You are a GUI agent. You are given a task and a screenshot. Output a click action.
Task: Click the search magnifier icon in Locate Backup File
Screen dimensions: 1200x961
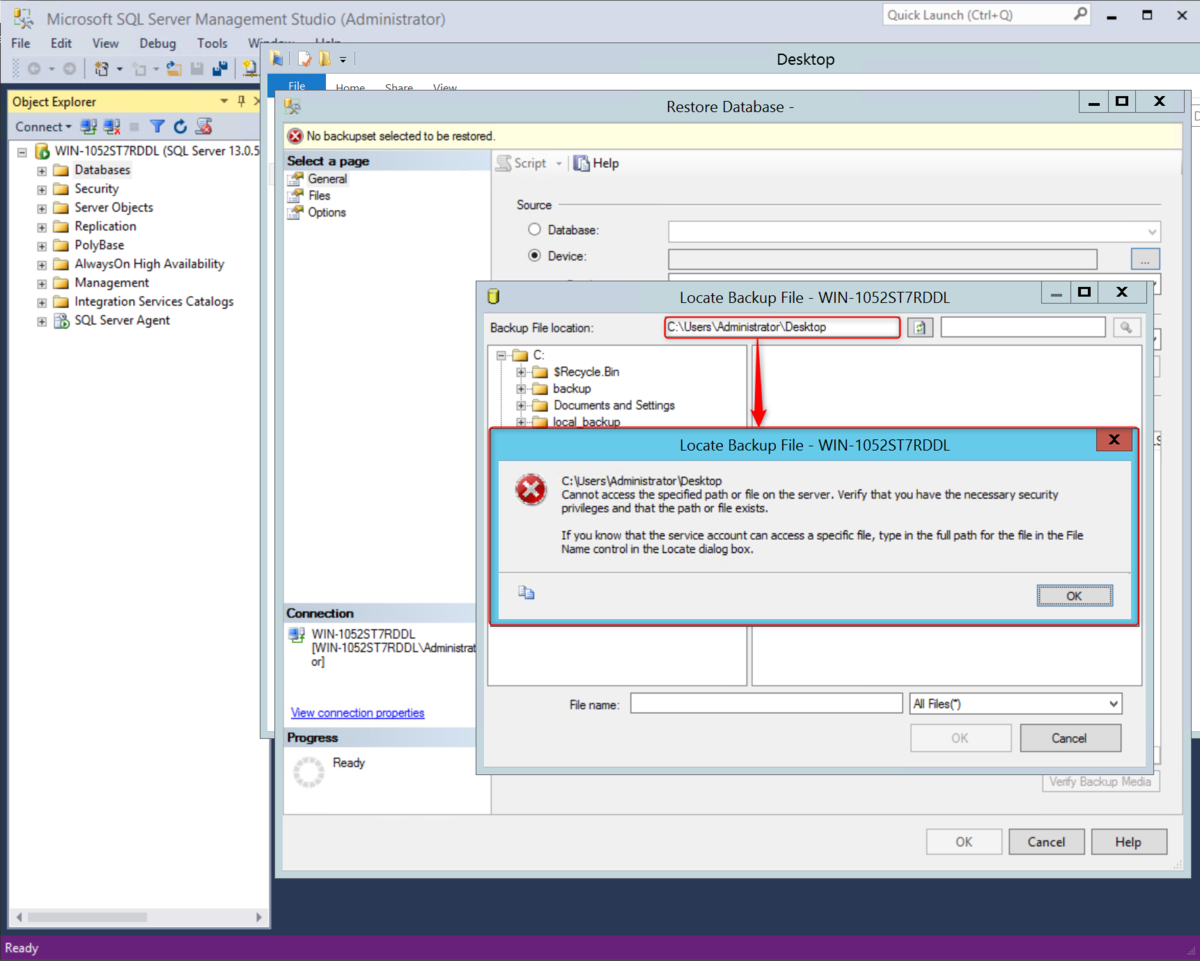coord(1126,327)
